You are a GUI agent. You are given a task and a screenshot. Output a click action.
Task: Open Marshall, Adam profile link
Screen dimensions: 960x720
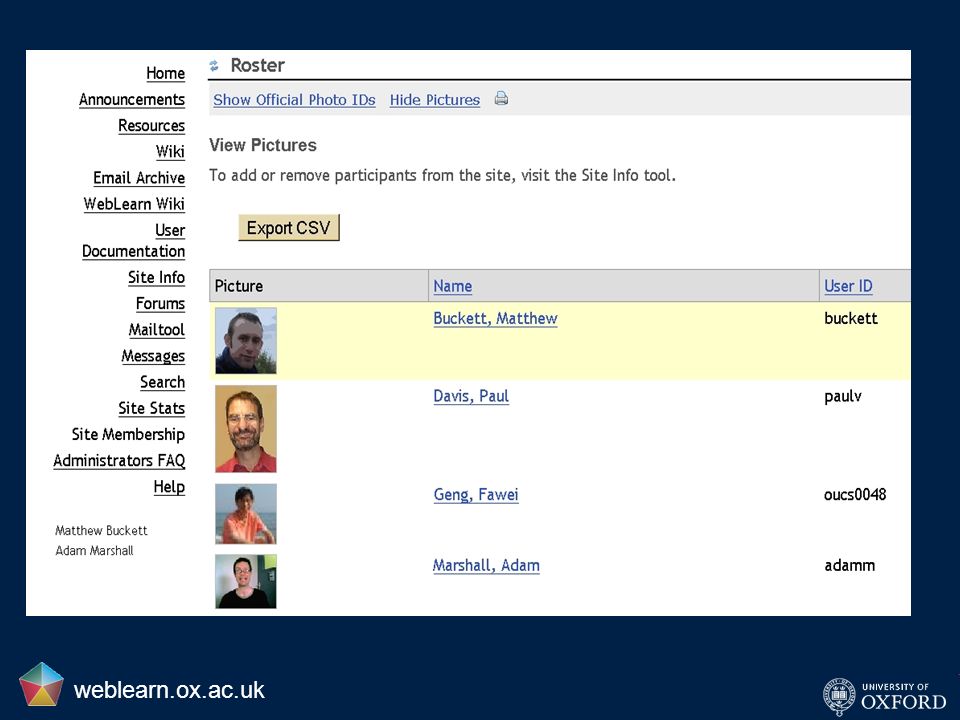click(486, 566)
